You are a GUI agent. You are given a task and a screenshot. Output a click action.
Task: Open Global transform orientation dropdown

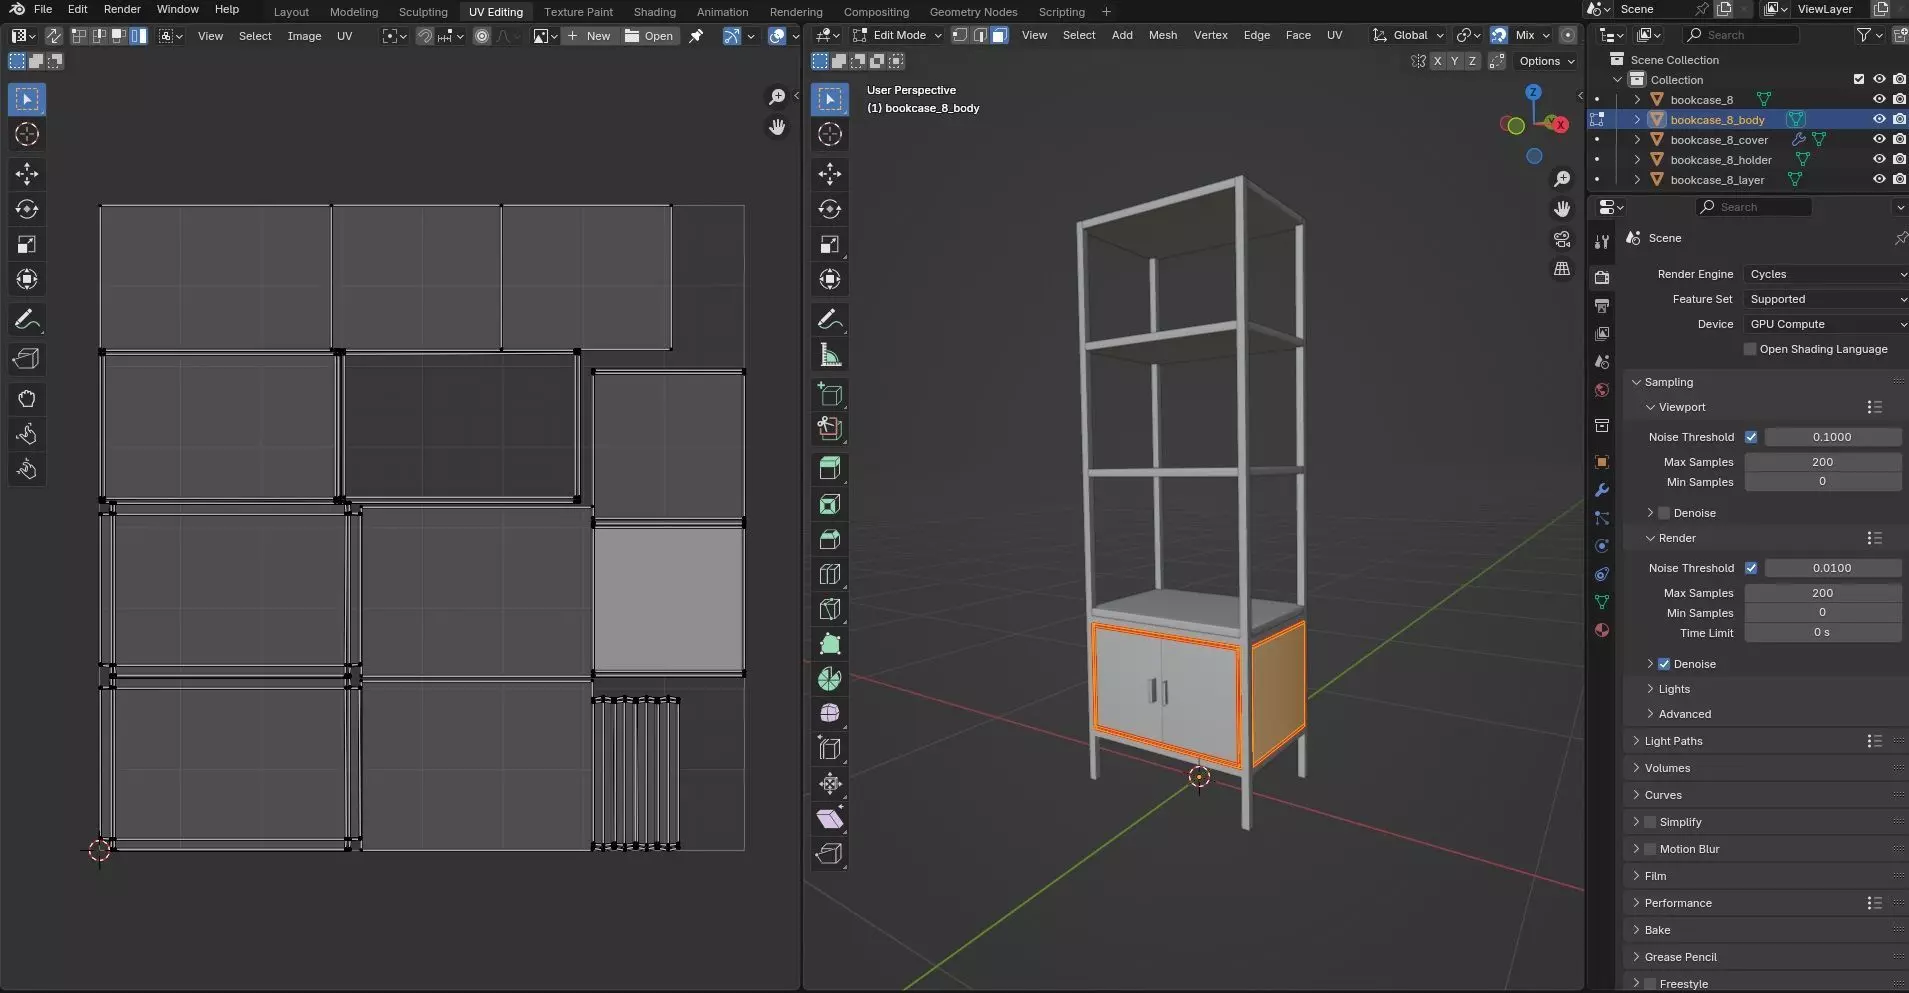click(x=1408, y=35)
